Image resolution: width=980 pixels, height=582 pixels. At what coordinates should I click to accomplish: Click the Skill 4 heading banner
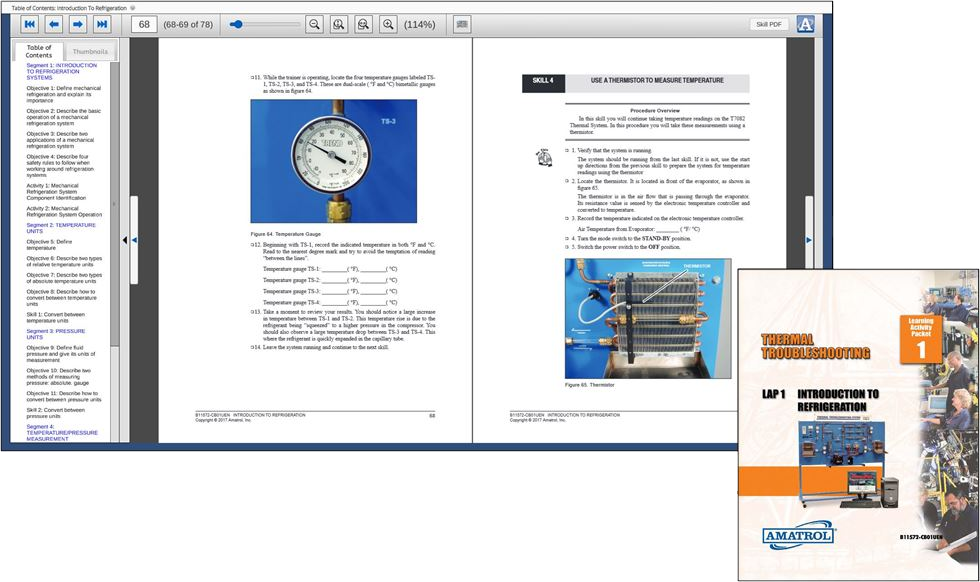click(x=636, y=83)
